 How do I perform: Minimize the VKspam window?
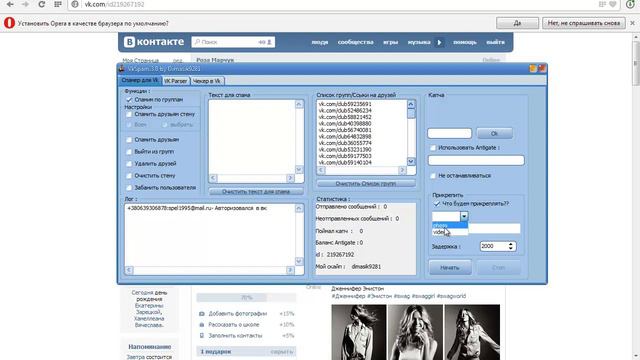point(533,68)
